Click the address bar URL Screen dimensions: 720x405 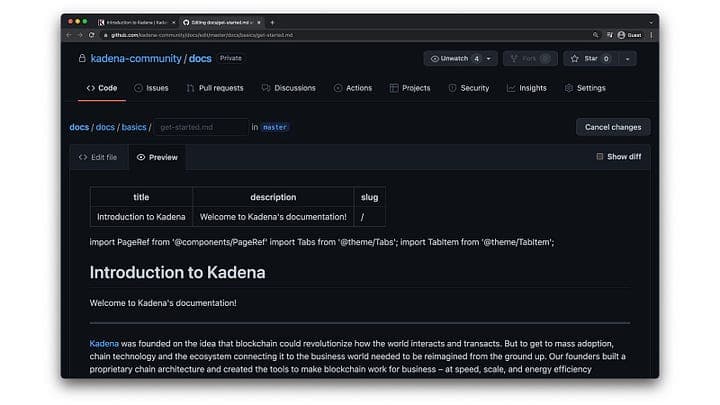coord(202,35)
